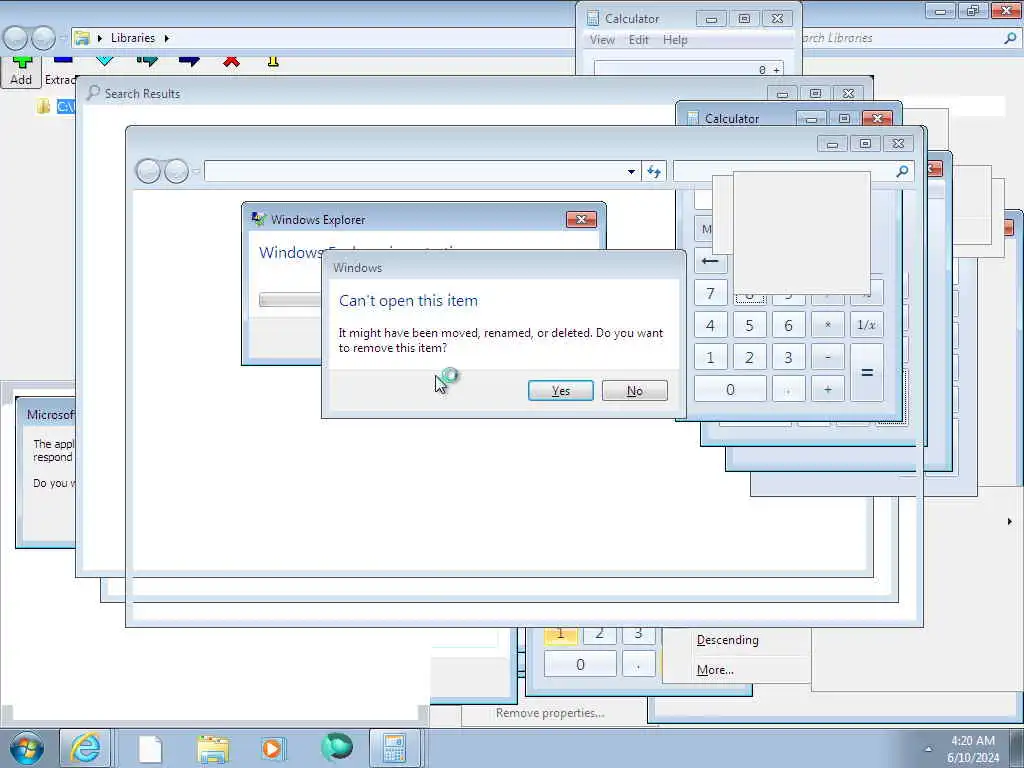The image size is (1024, 768).
Task: Click the yellow Info toolbar icon
Action: pos(273,61)
